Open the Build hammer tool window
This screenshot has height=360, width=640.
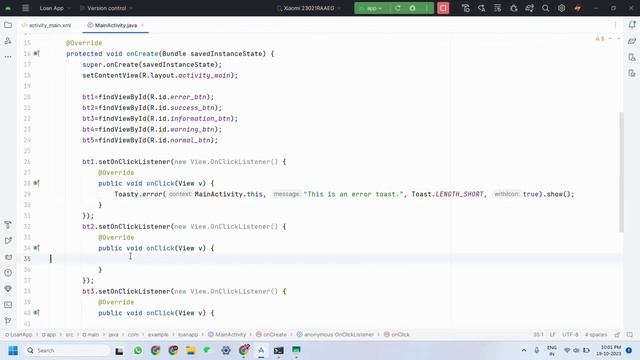(8, 225)
